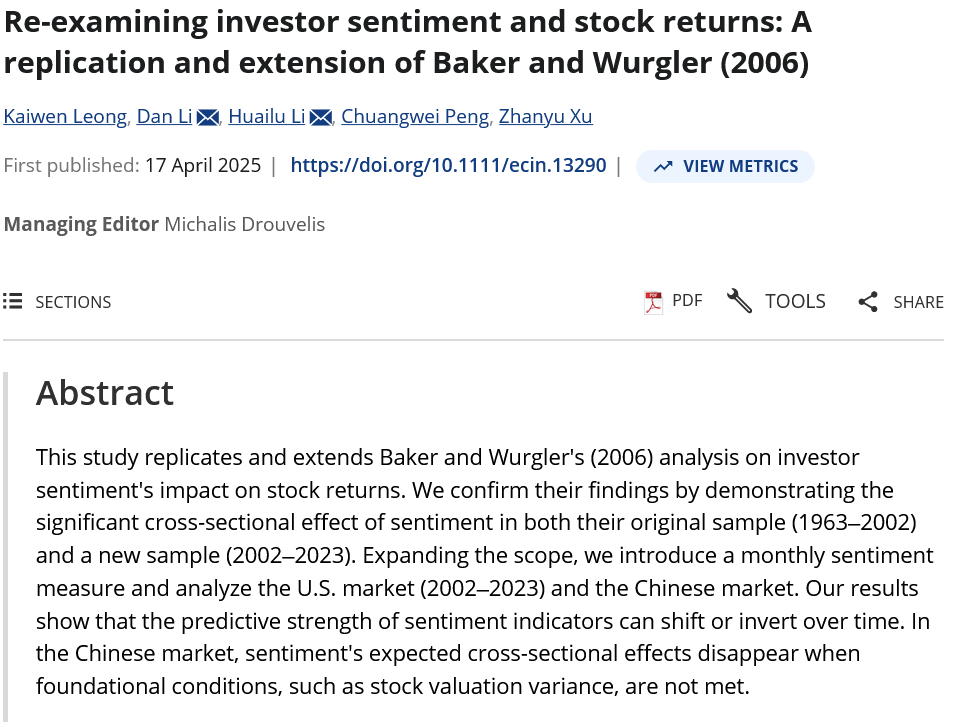
Task: Click the Share icon
Action: click(x=868, y=302)
